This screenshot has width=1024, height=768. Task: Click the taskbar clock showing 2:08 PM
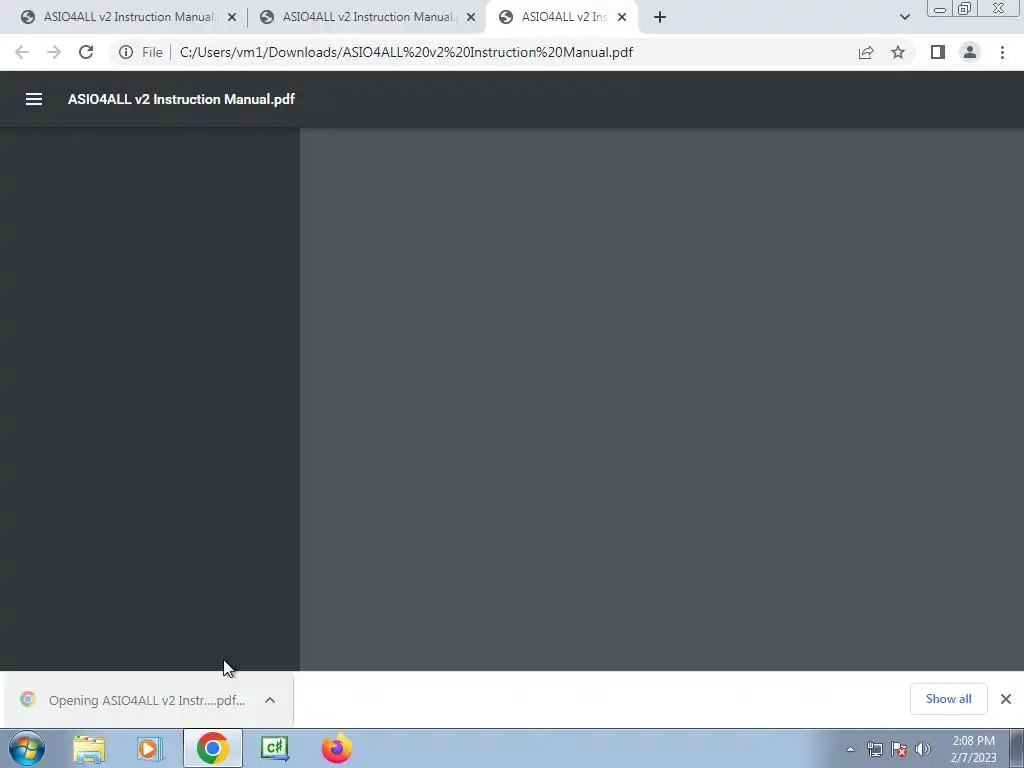[973, 749]
